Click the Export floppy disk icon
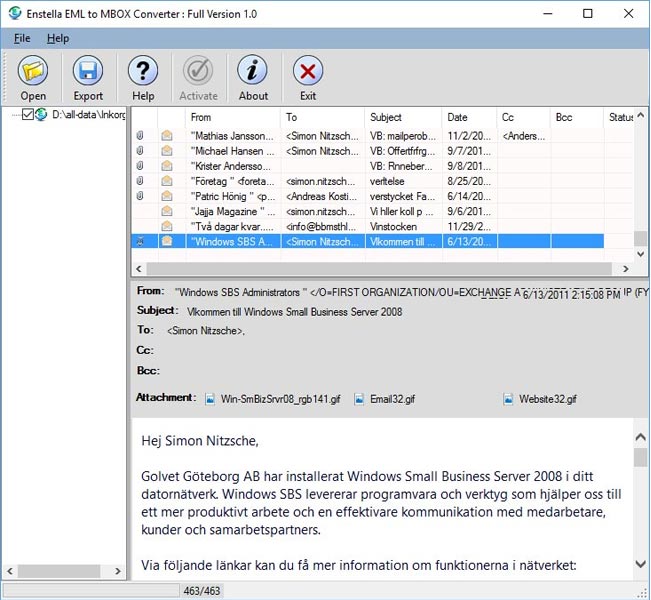Image resolution: width=651 pixels, height=600 pixels. (88, 71)
